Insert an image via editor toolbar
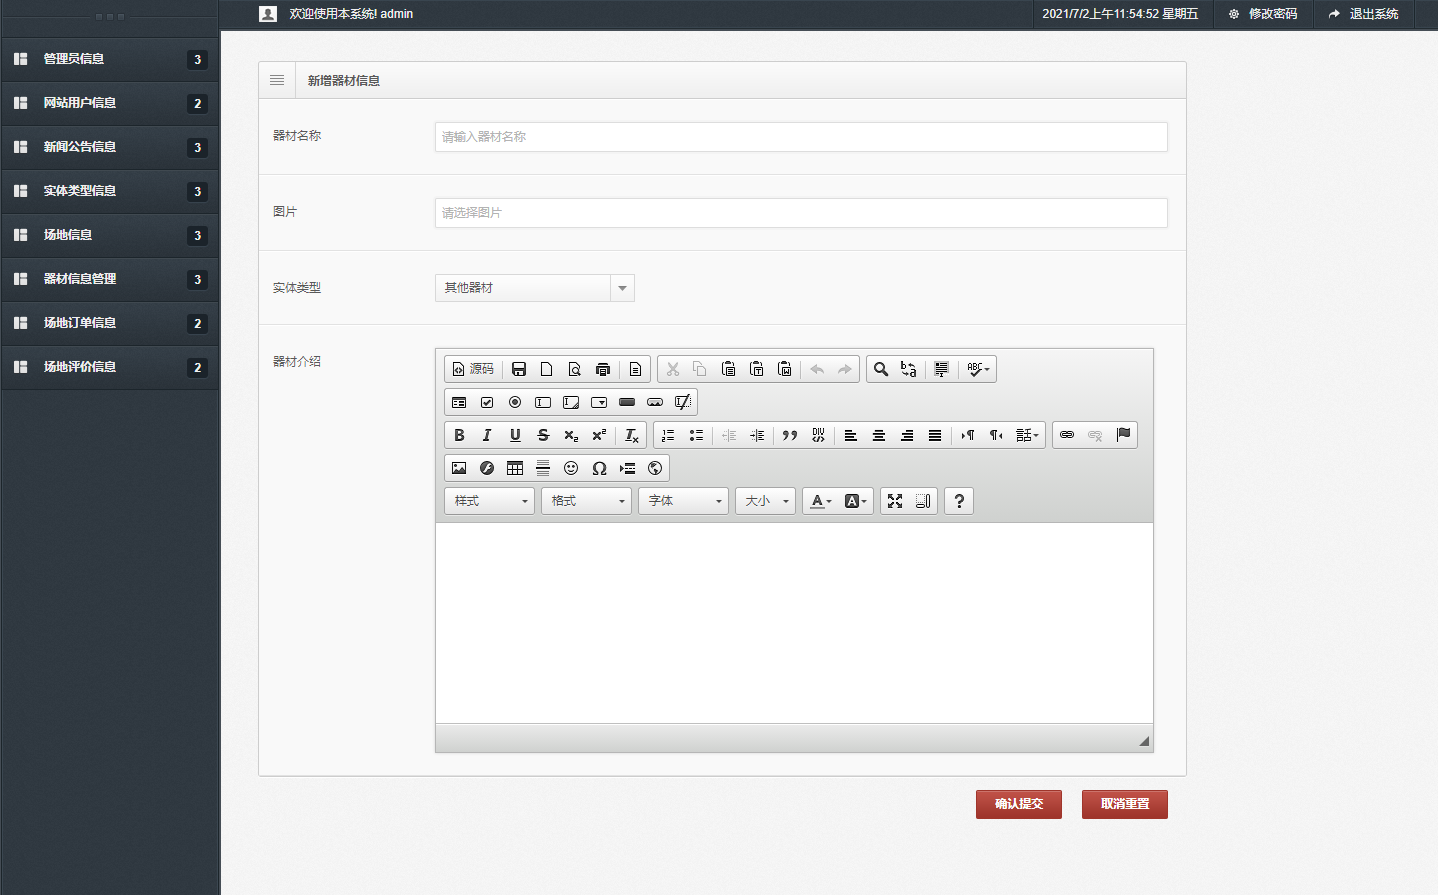The height and width of the screenshot is (895, 1438). click(x=459, y=468)
